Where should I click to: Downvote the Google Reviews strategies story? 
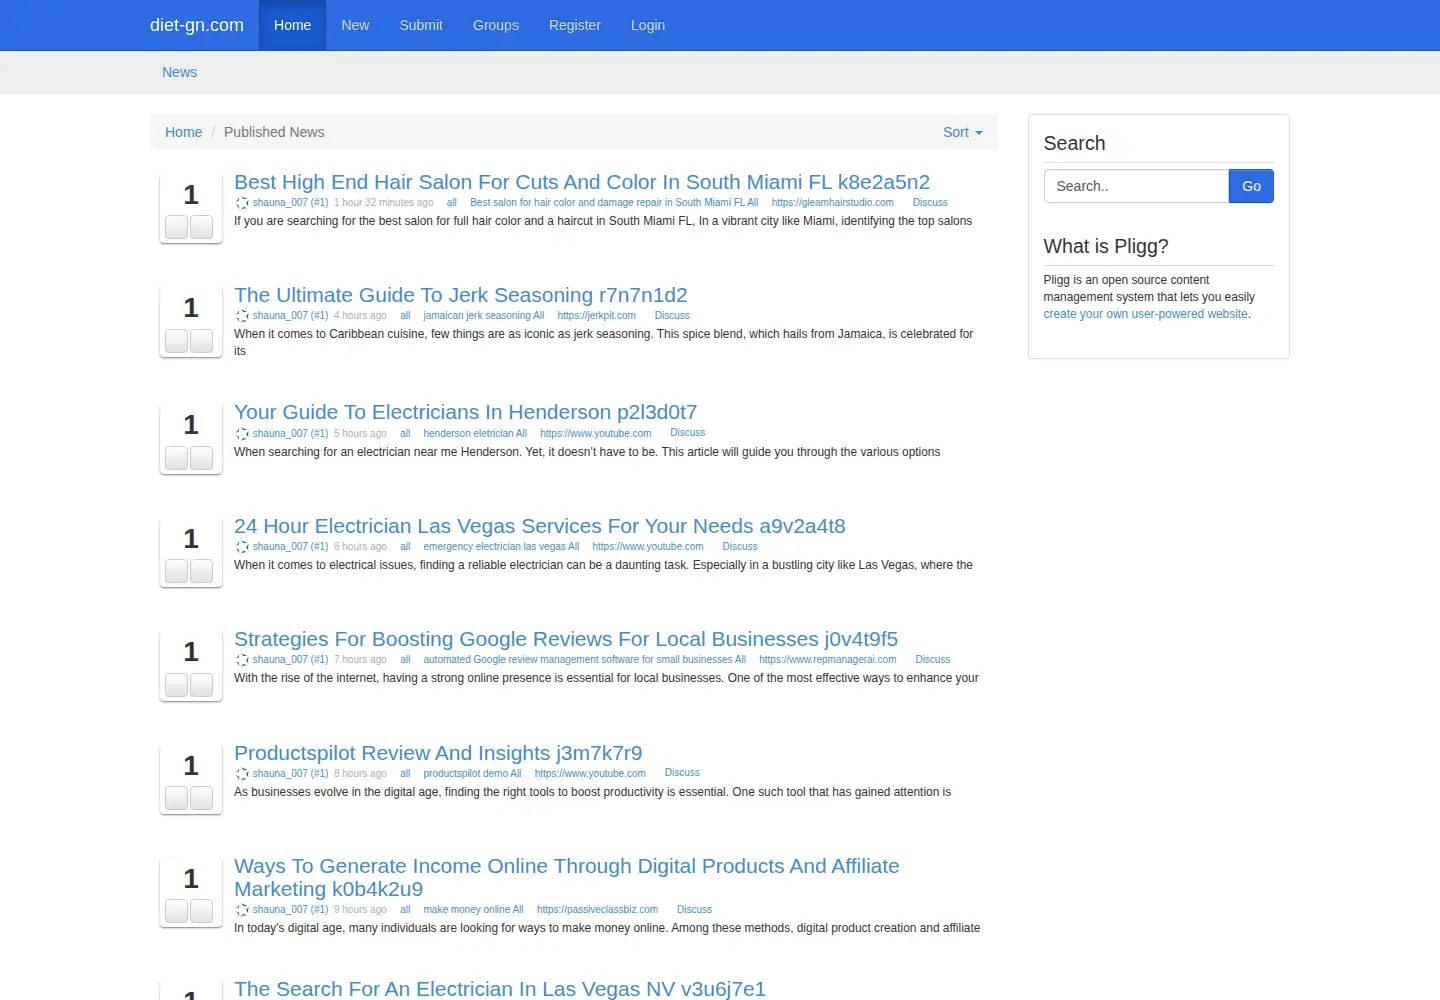(201, 685)
